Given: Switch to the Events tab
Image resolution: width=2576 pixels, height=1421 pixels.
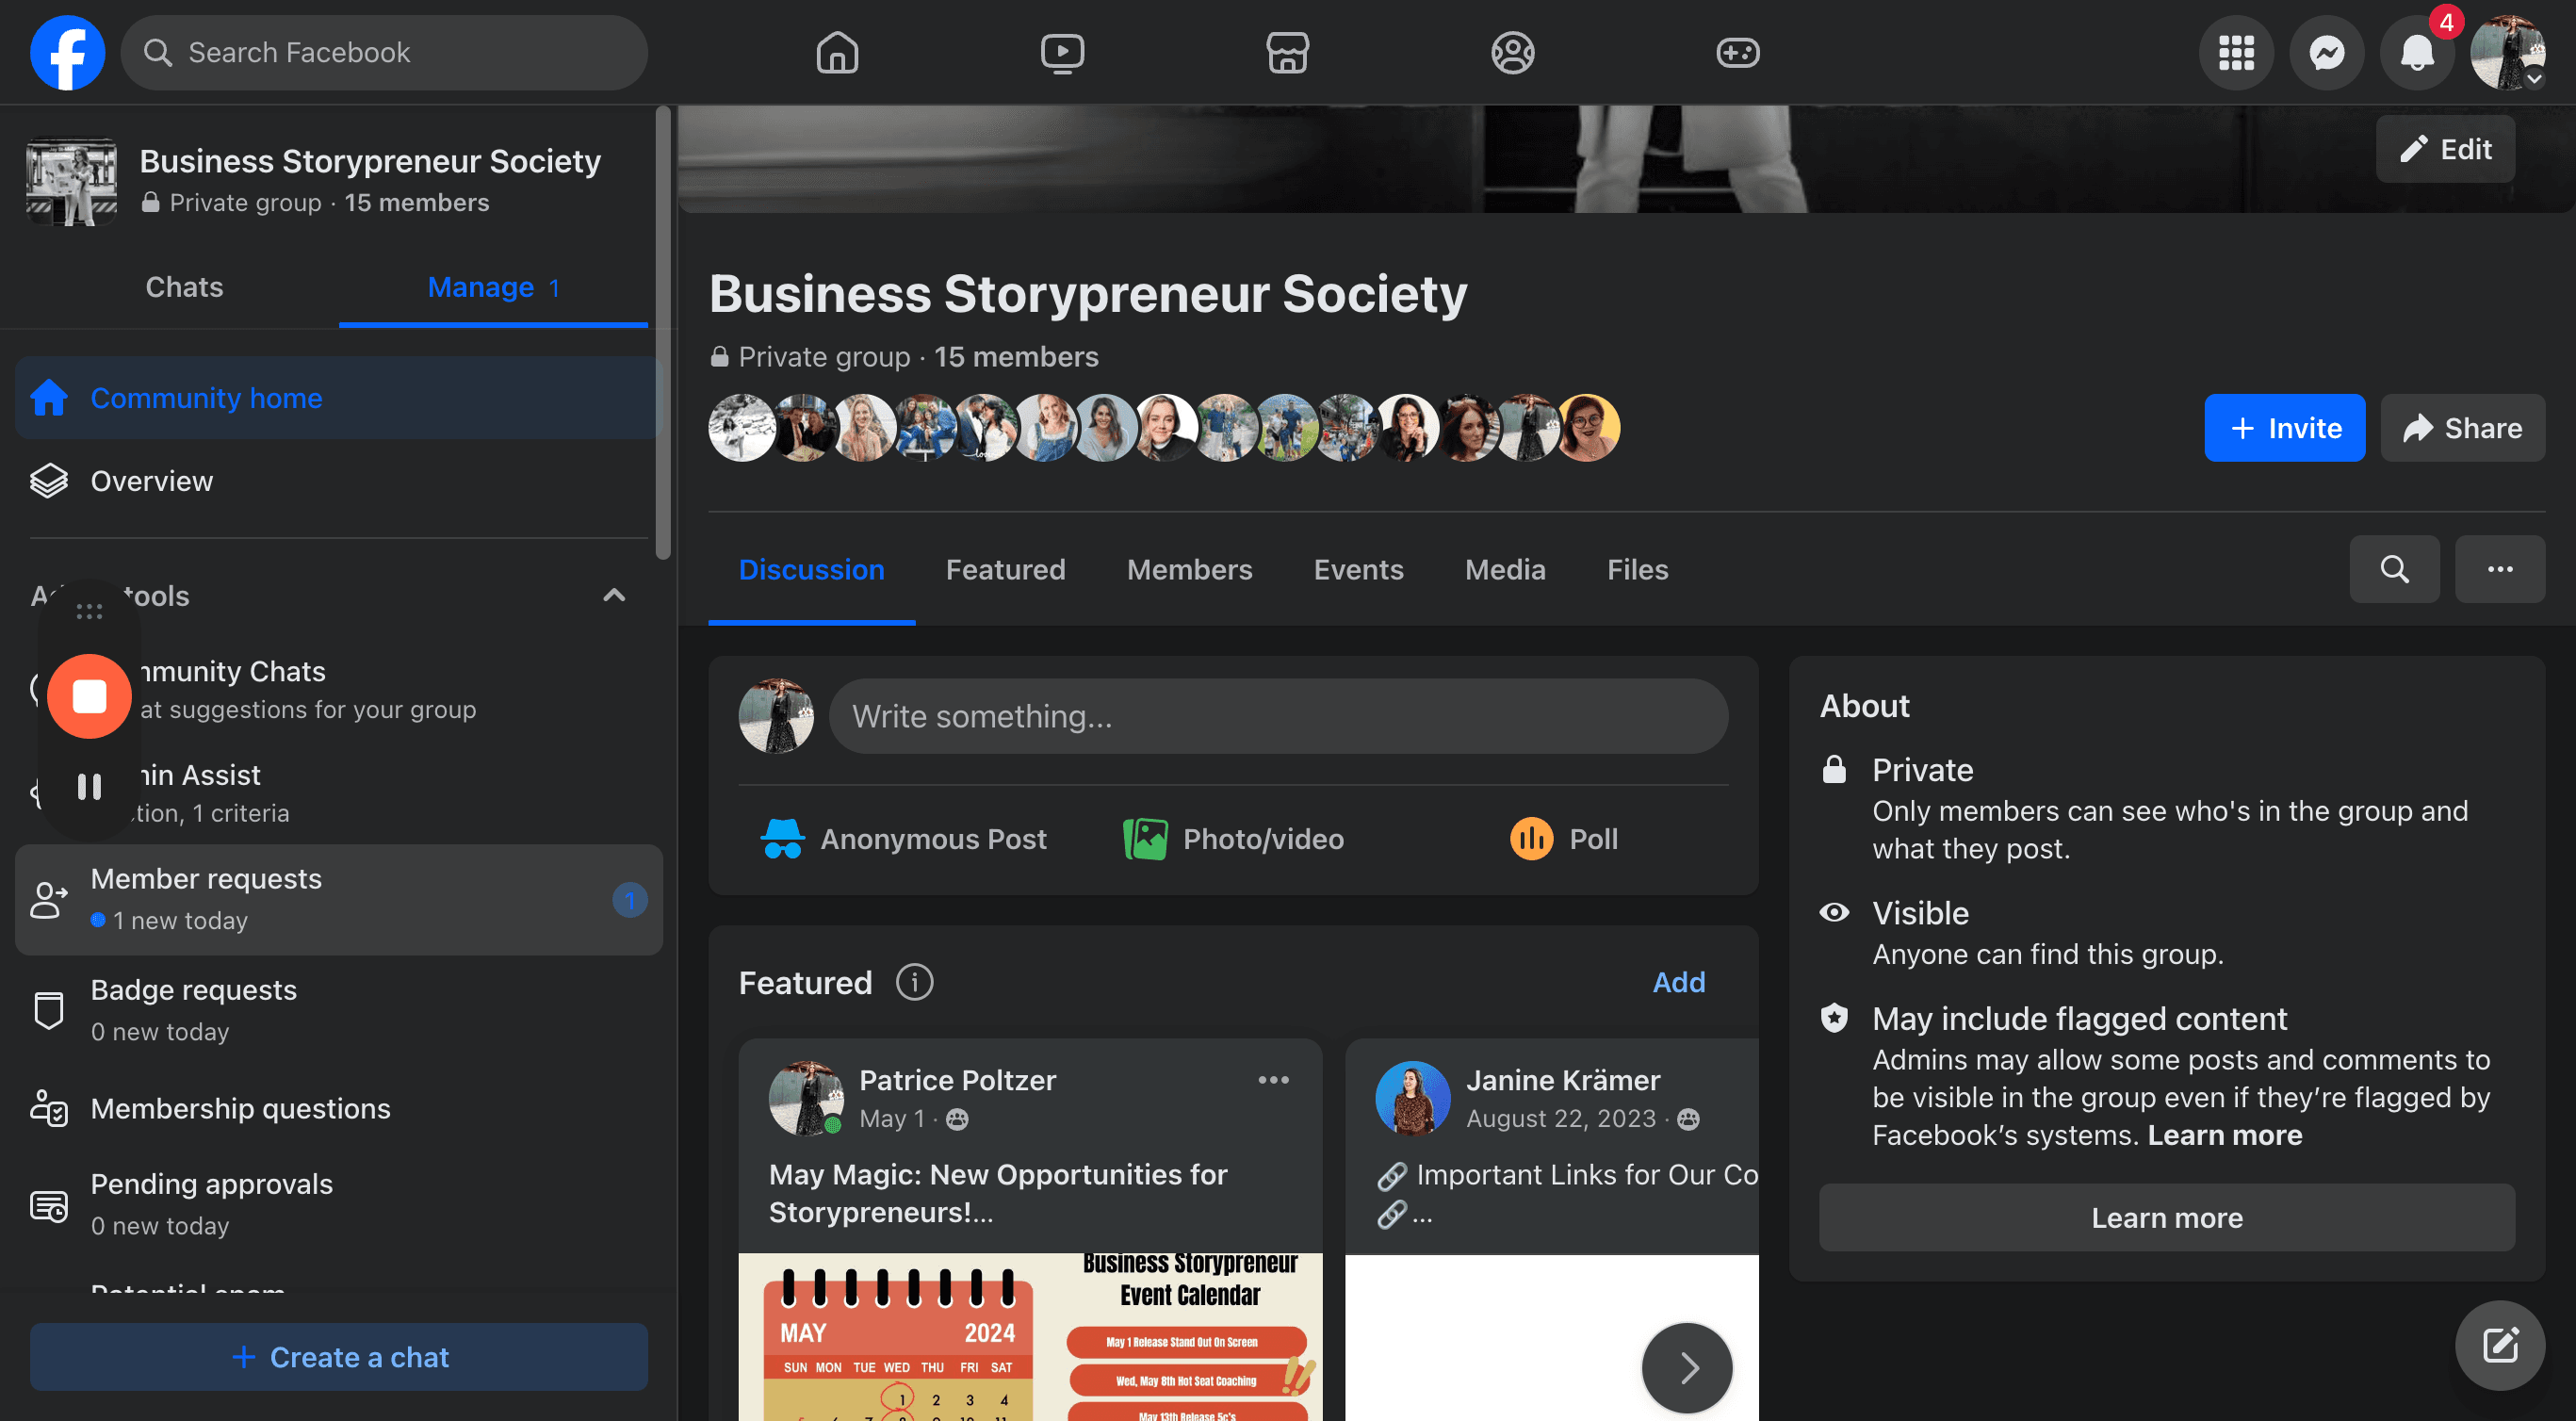Looking at the screenshot, I should [x=1358, y=569].
